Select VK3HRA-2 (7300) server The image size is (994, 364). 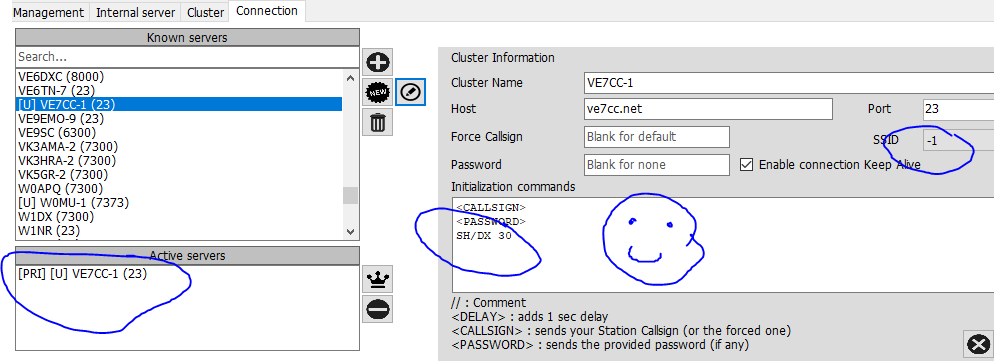pos(179,160)
